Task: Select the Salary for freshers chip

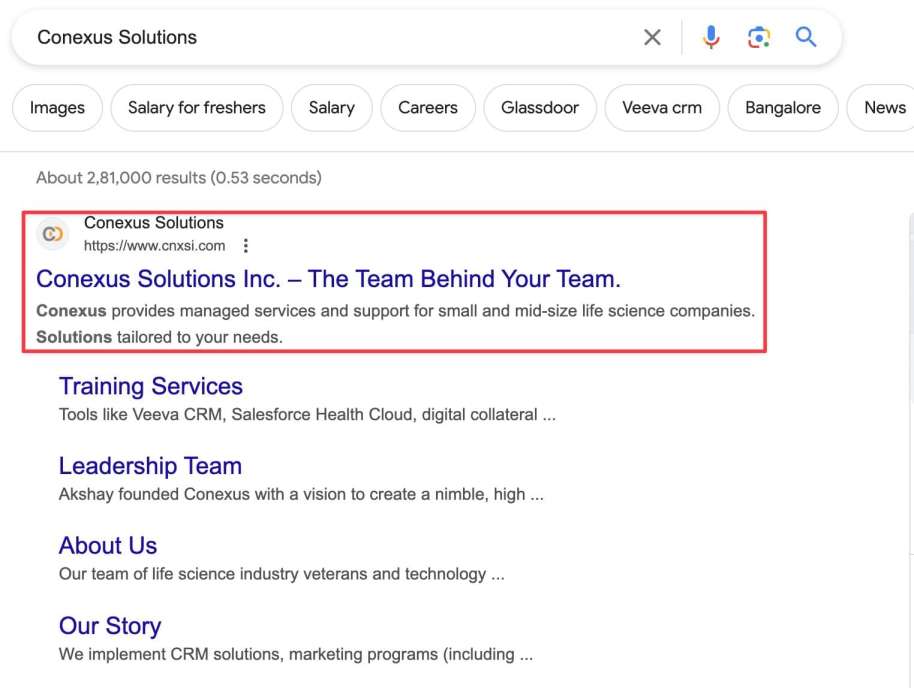Action: click(x=197, y=108)
